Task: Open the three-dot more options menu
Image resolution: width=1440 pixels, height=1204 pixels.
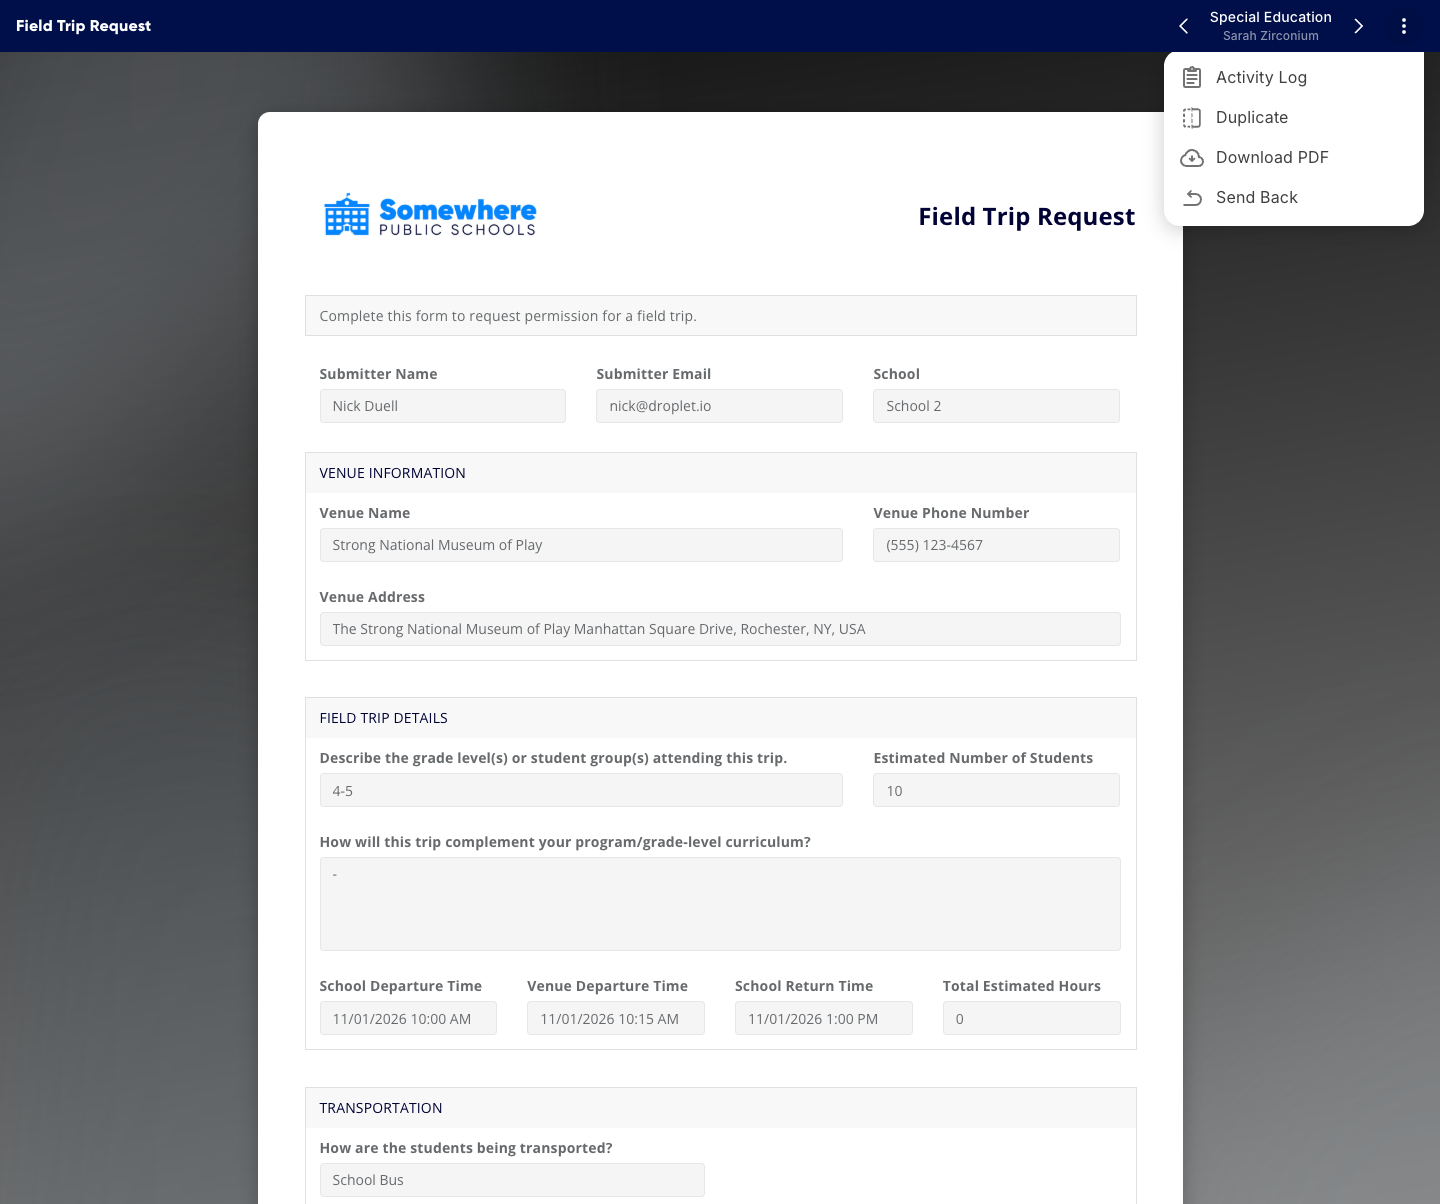Action: click(x=1404, y=26)
